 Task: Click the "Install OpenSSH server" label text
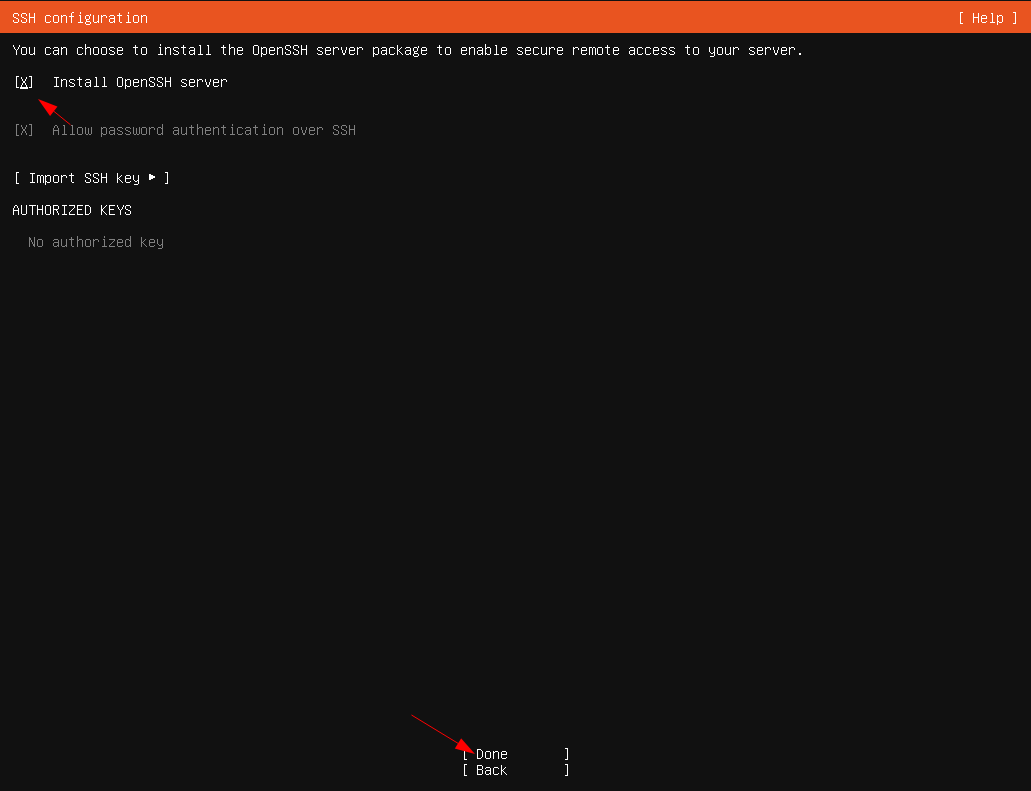140,82
